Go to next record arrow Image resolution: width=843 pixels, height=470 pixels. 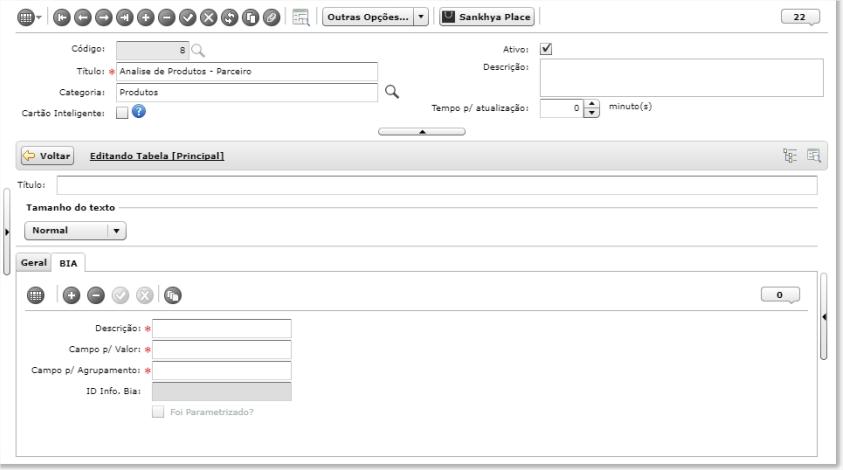click(x=104, y=17)
